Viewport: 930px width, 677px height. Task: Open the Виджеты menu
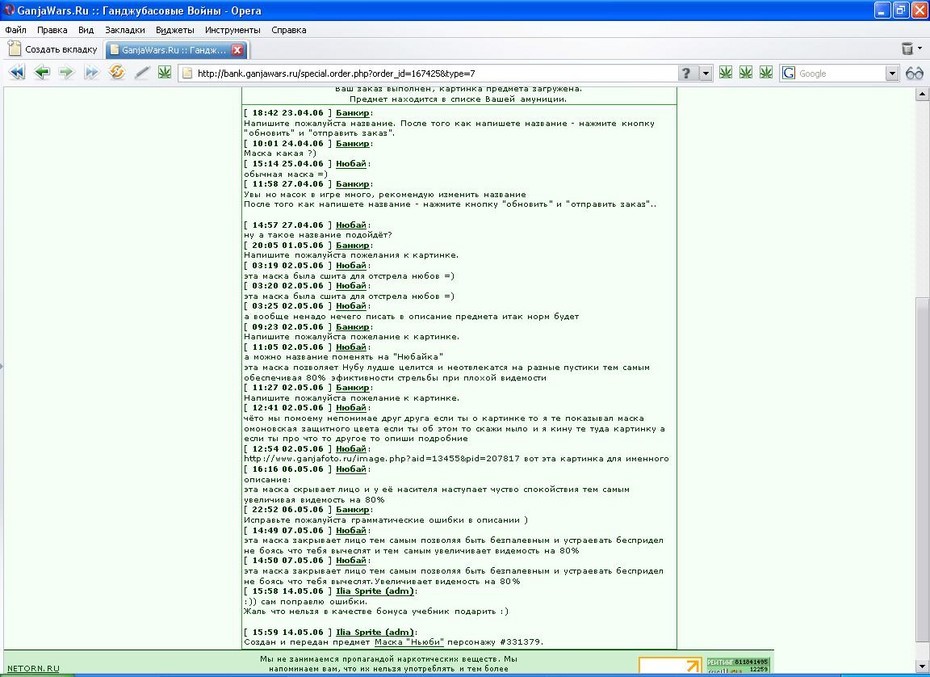click(175, 30)
